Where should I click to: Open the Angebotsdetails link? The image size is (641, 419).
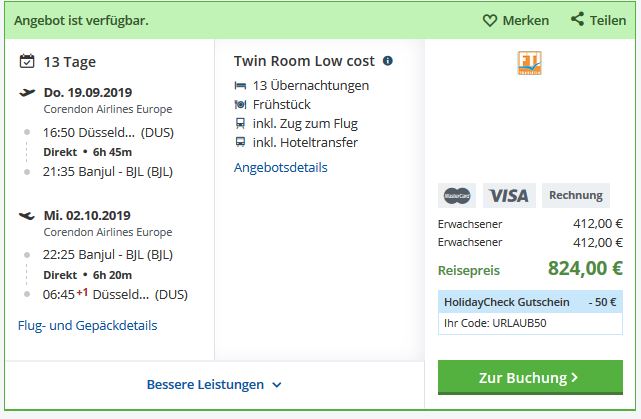(x=280, y=168)
